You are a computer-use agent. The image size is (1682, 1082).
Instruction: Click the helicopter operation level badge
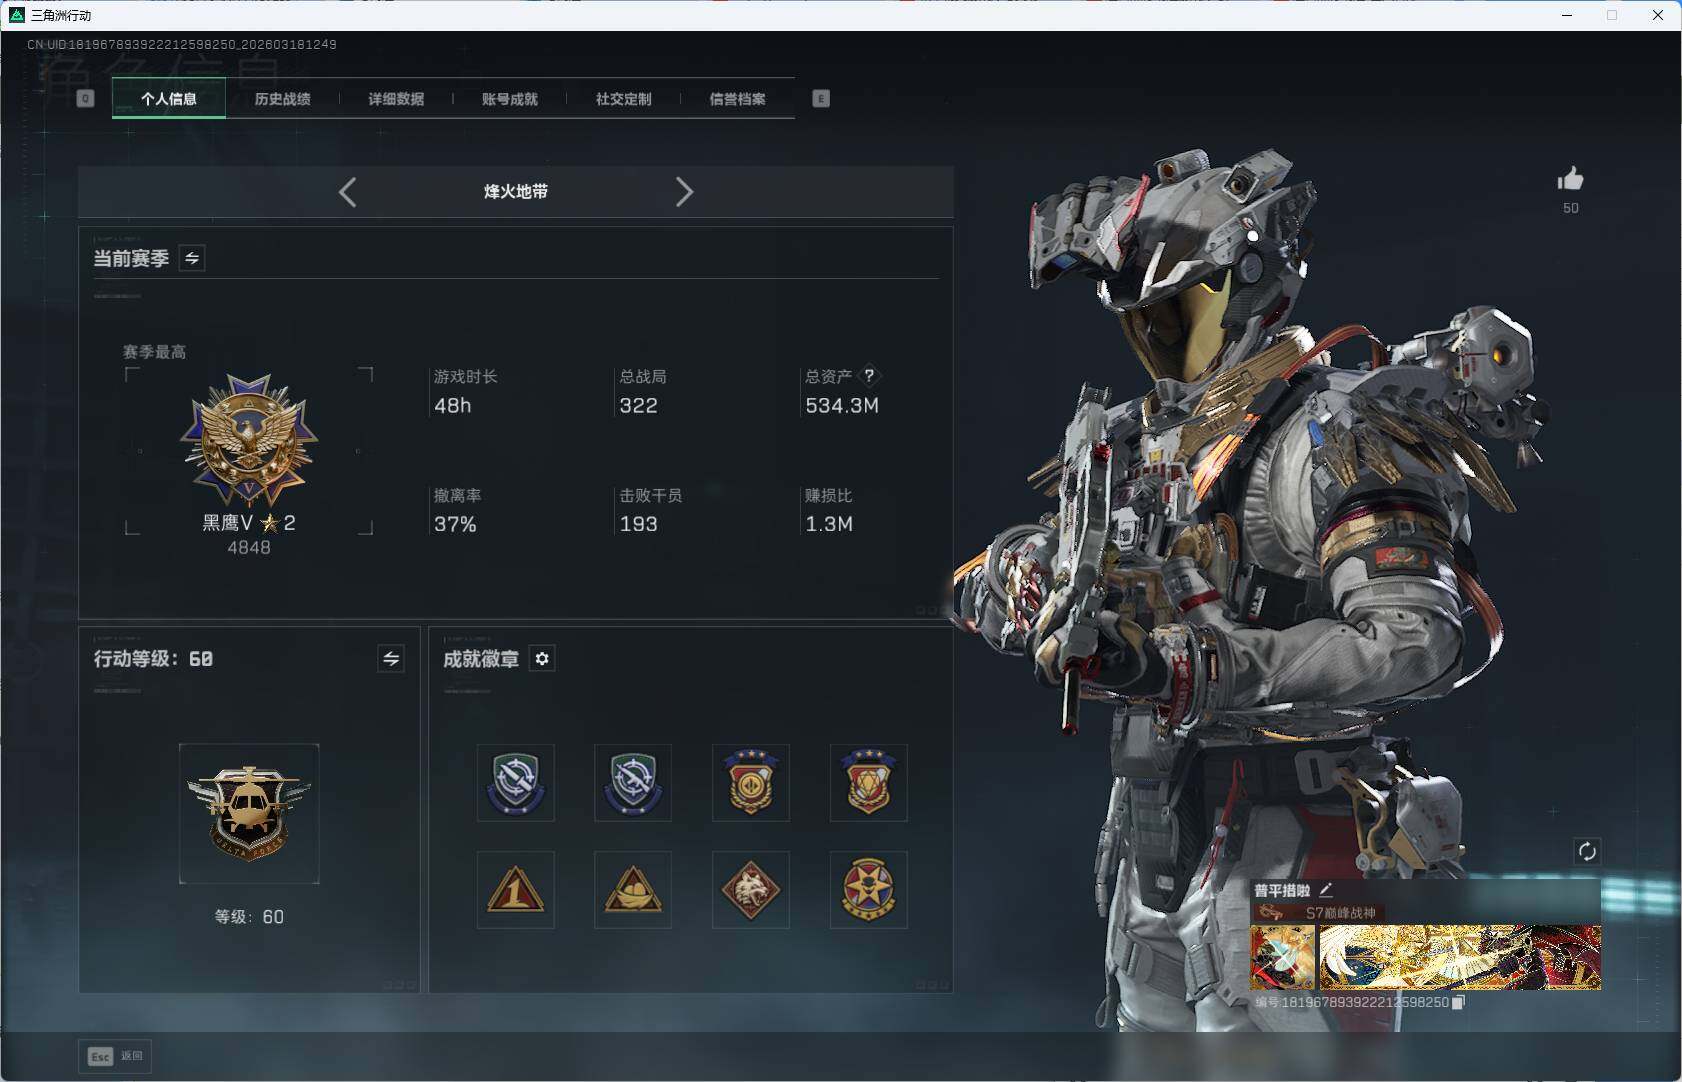[x=249, y=812]
